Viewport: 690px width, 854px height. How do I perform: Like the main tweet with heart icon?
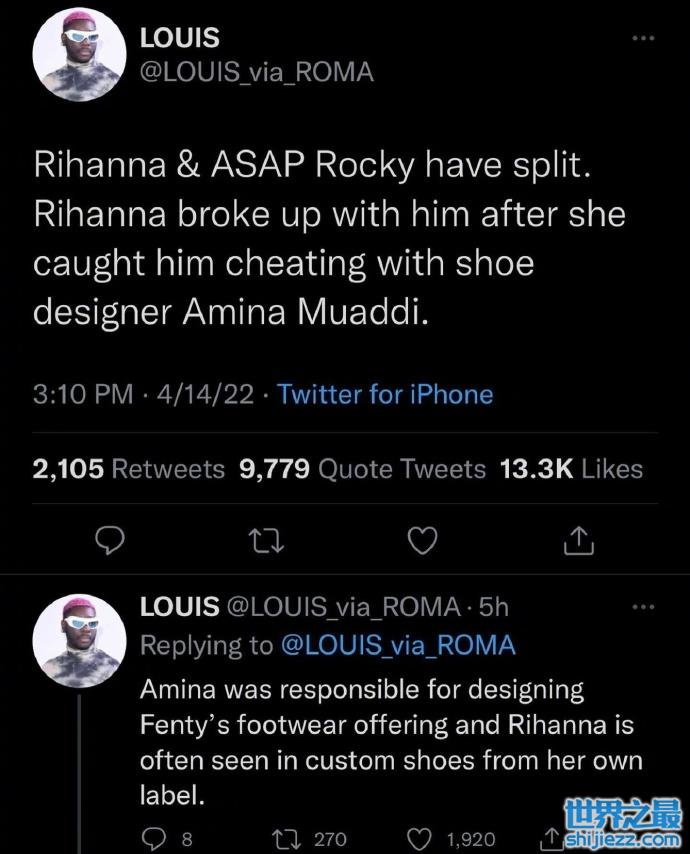pos(423,541)
